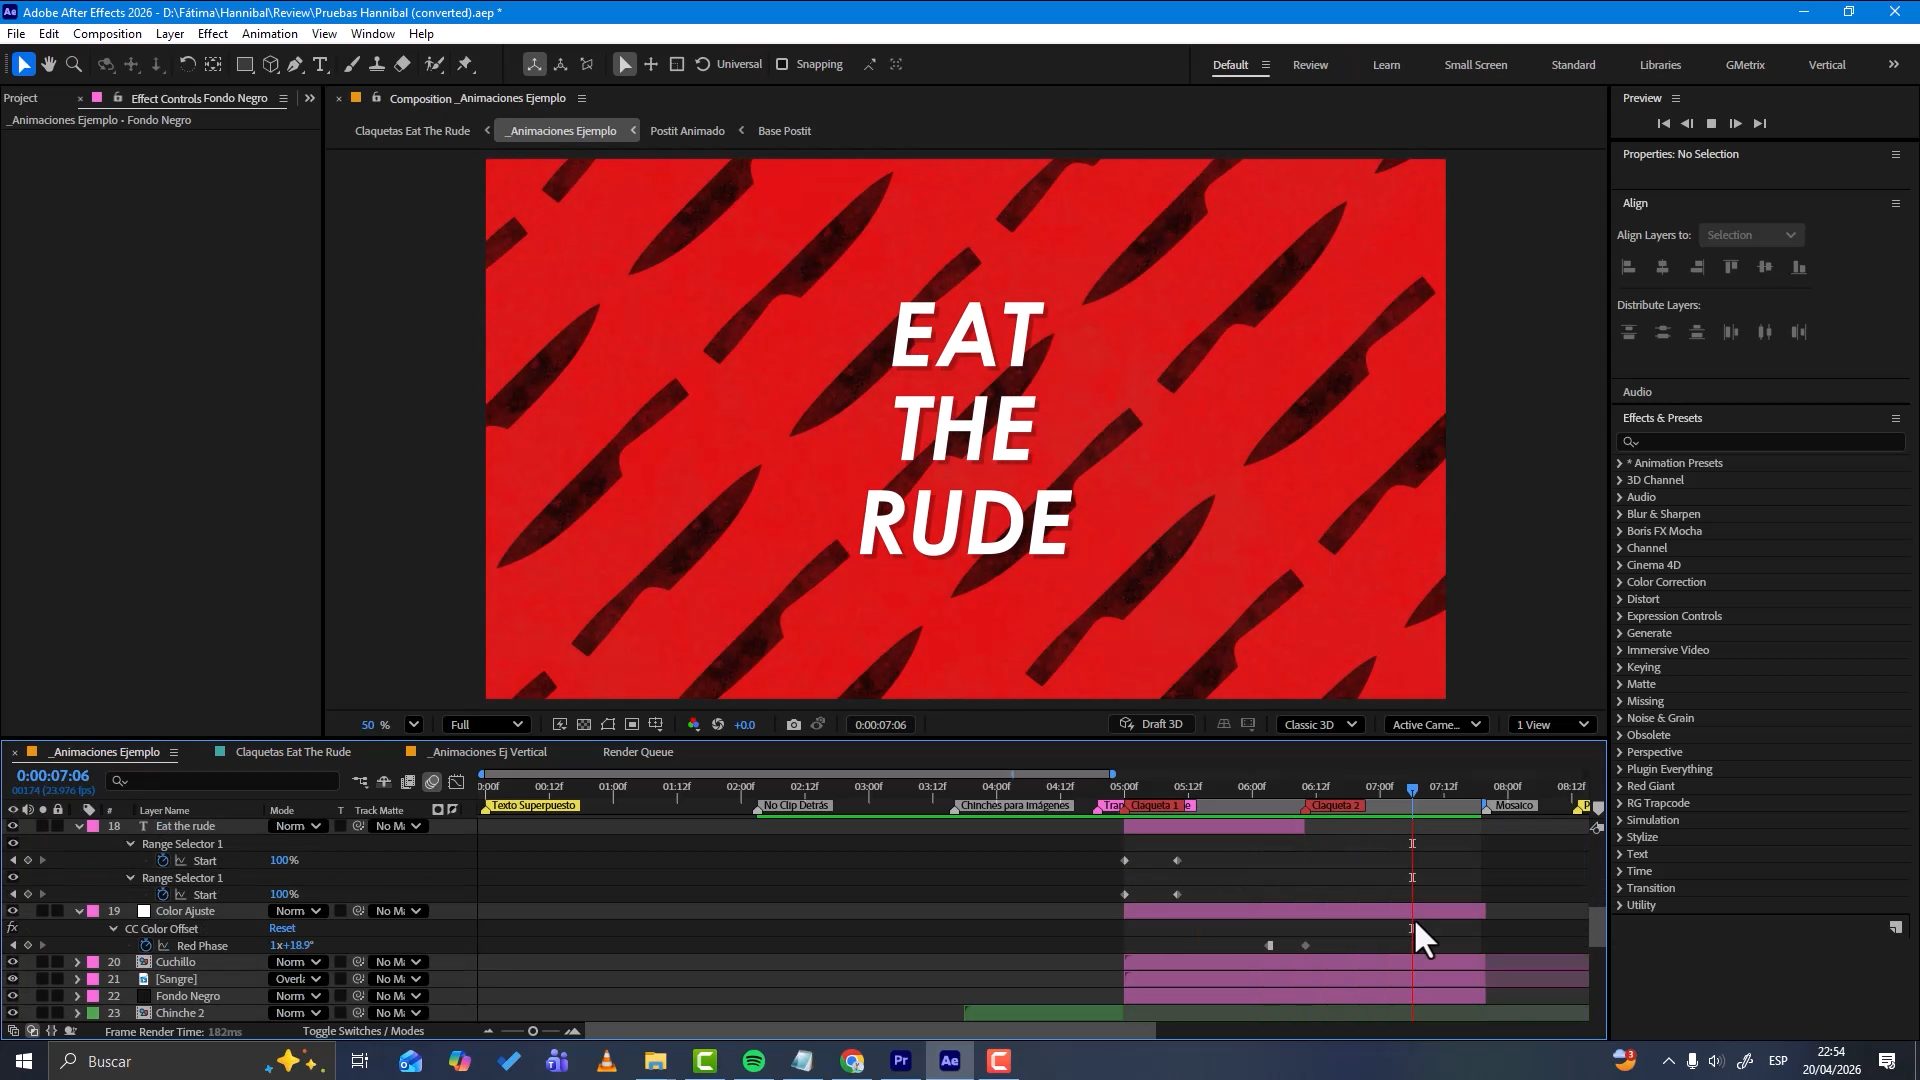This screenshot has height=1080, width=1920.
Task: Select the Roto Brush tool
Action: [434, 64]
